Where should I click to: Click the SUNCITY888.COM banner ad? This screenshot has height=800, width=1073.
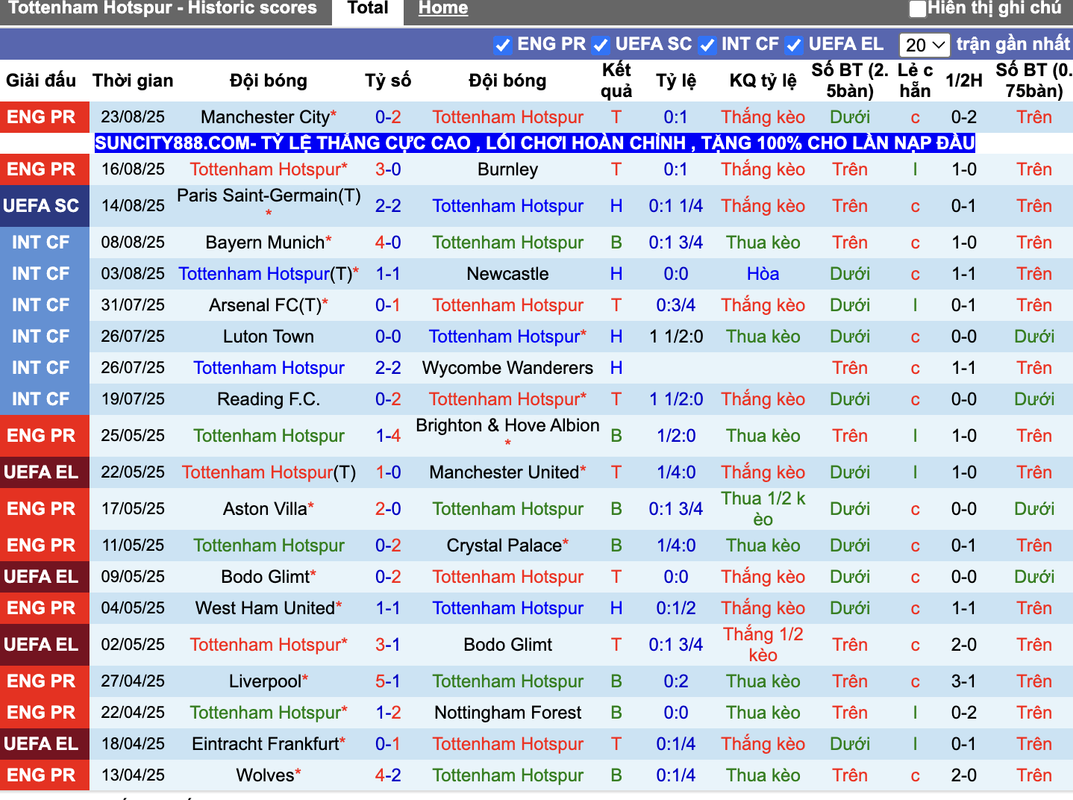pos(534,143)
